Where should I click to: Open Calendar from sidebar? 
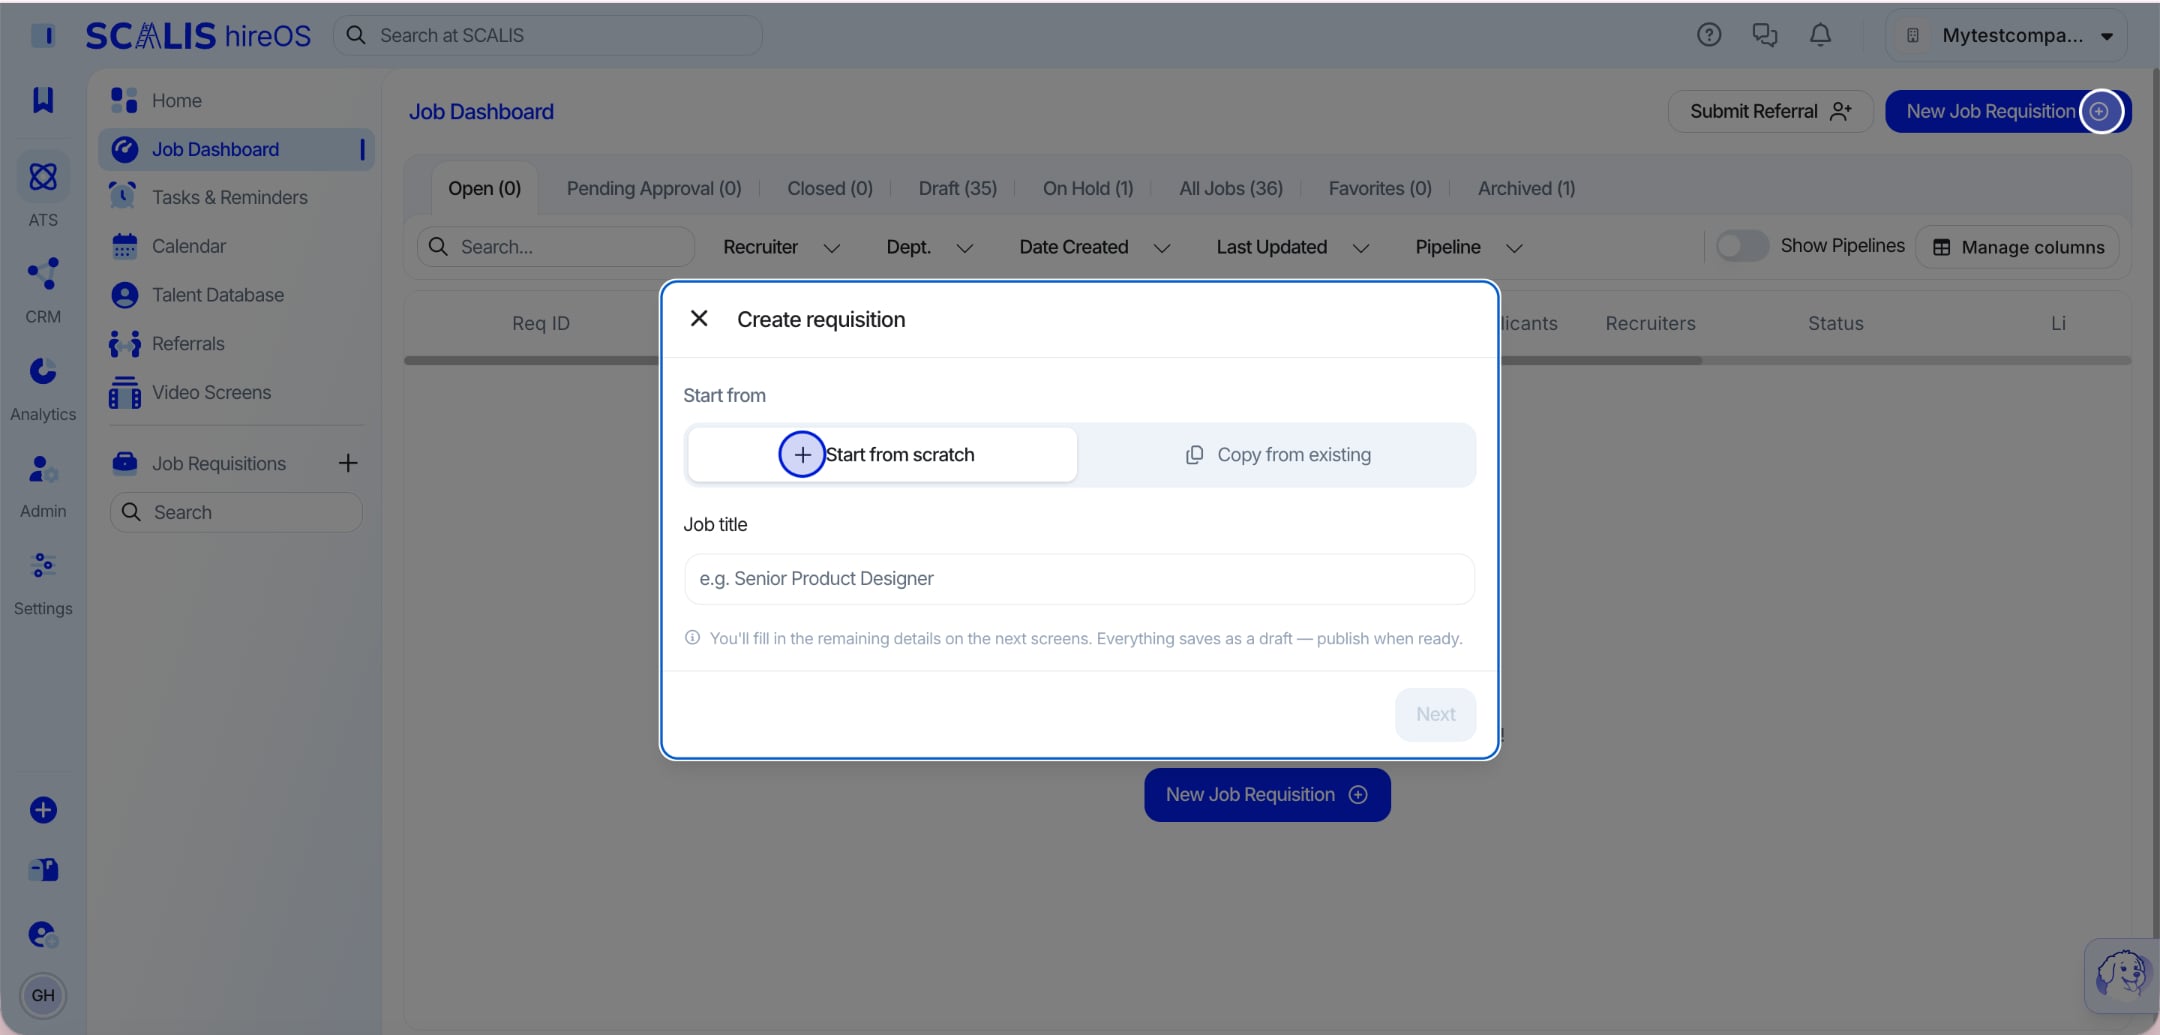236,246
